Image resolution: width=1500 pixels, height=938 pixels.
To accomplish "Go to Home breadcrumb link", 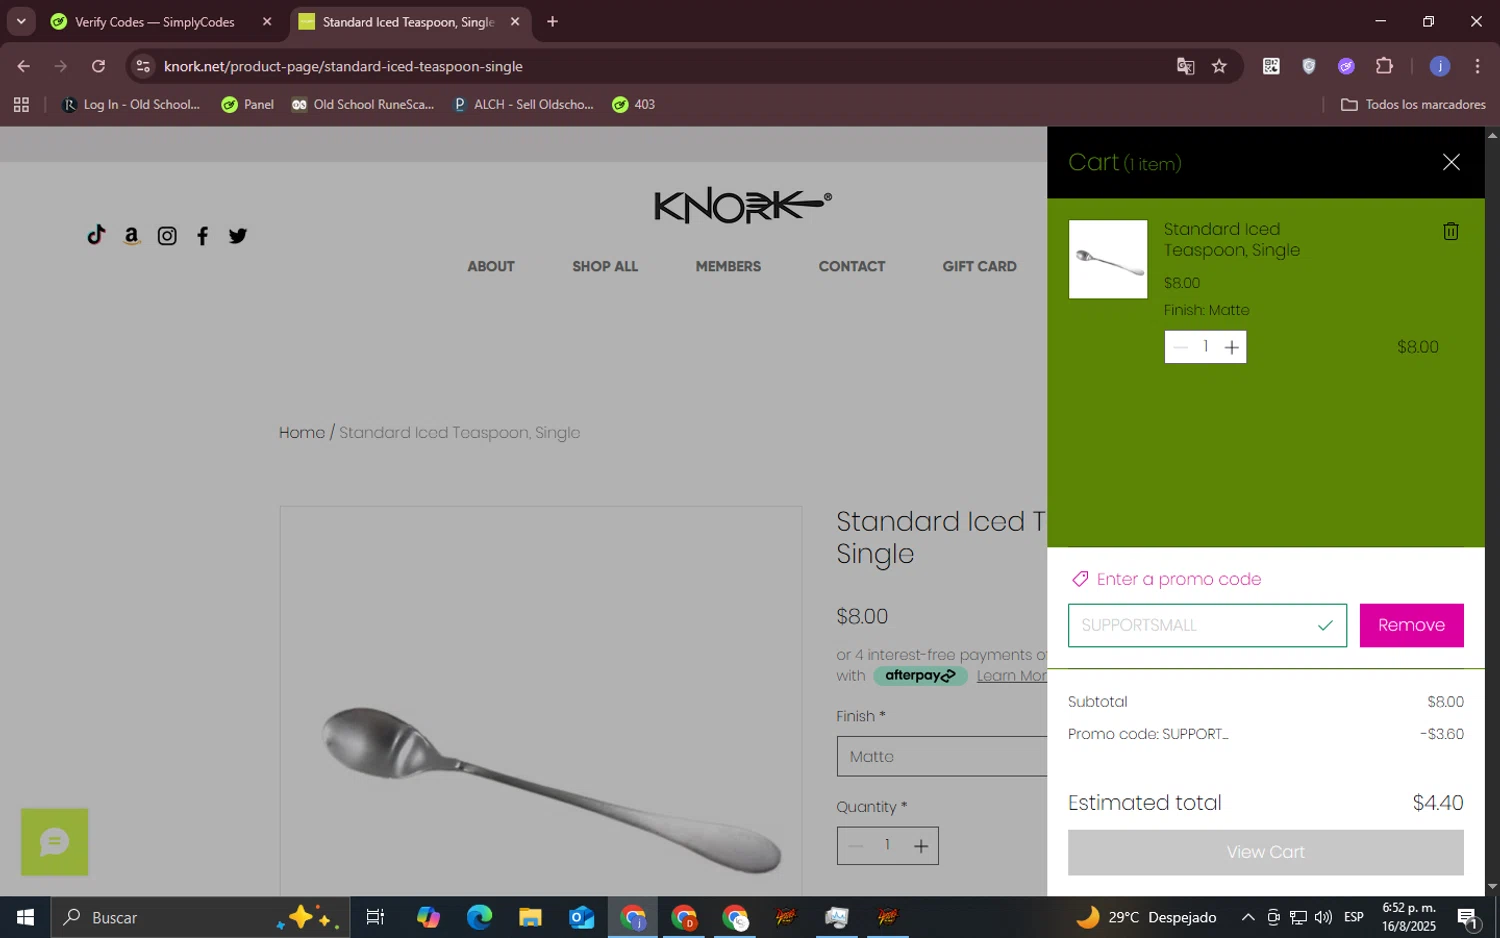I will click(x=302, y=432).
